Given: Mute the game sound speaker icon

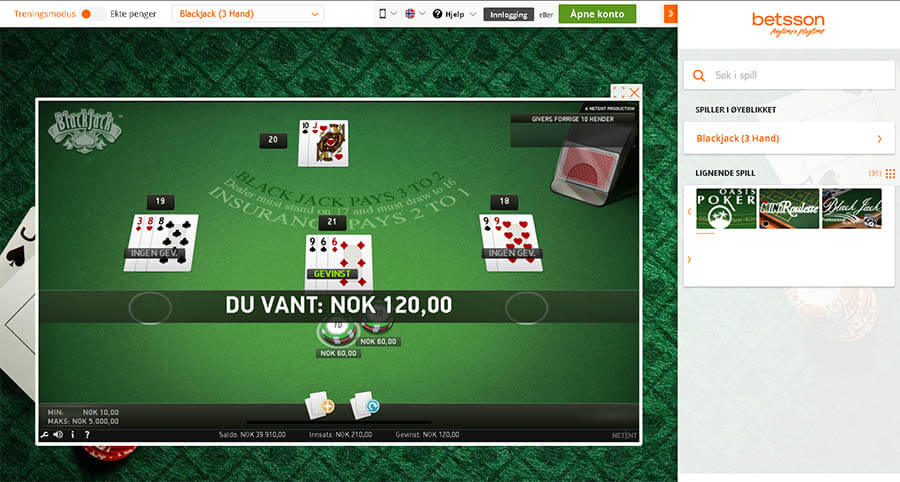Looking at the screenshot, I should [58, 435].
